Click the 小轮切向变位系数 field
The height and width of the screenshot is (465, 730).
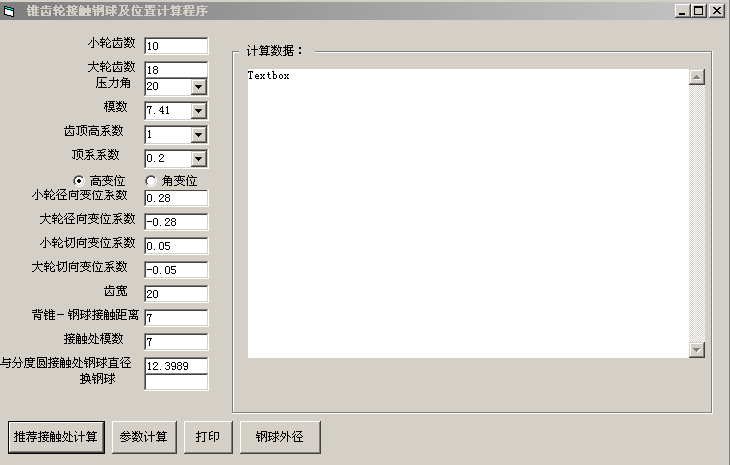click(x=176, y=246)
